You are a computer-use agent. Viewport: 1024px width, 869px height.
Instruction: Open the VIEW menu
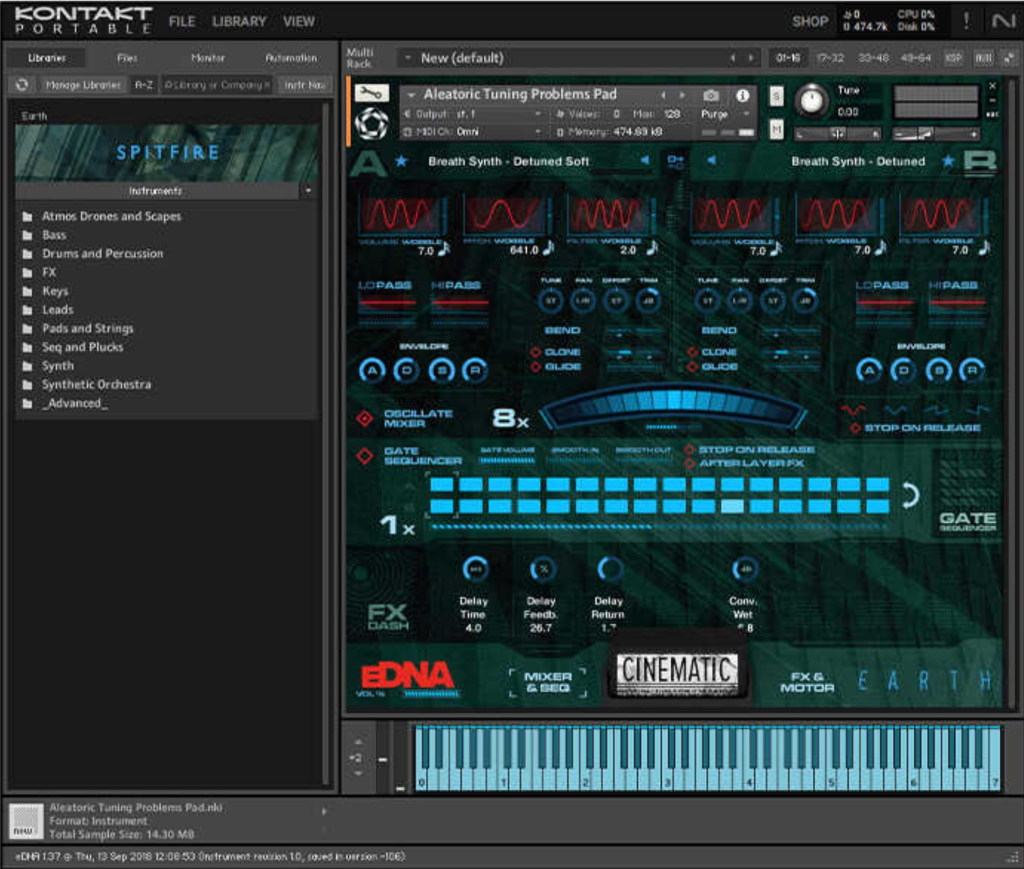tap(299, 22)
